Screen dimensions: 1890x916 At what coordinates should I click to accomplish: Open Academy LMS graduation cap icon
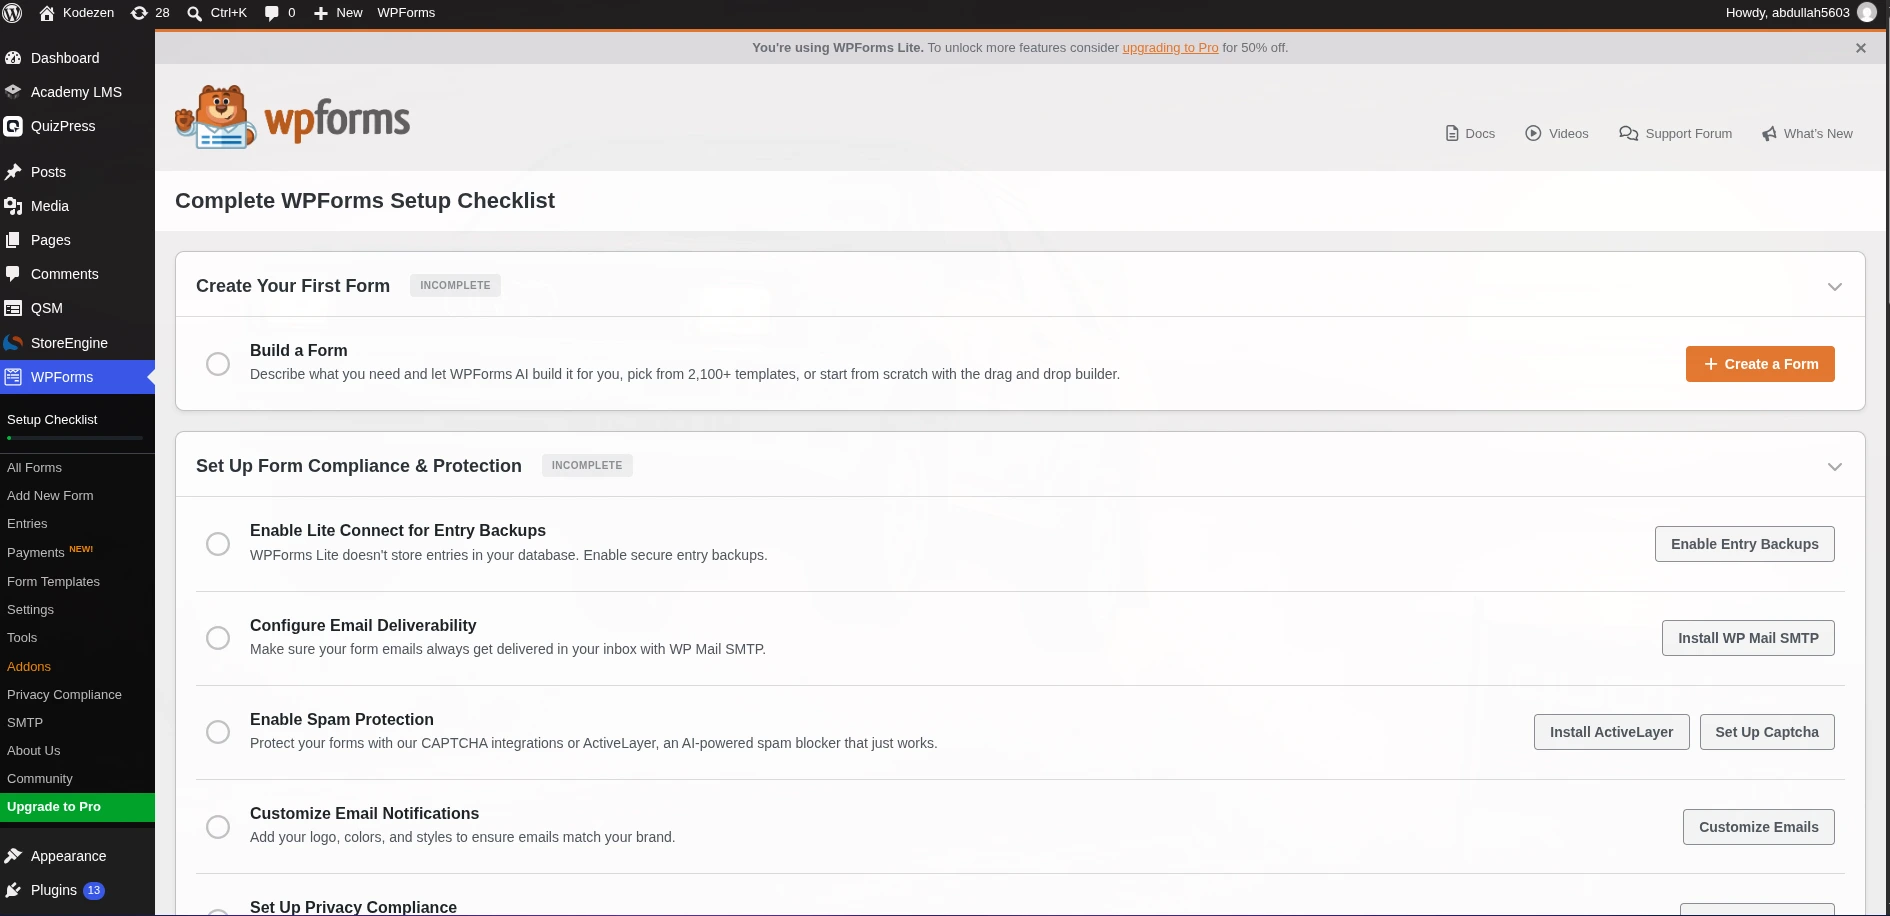click(13, 92)
